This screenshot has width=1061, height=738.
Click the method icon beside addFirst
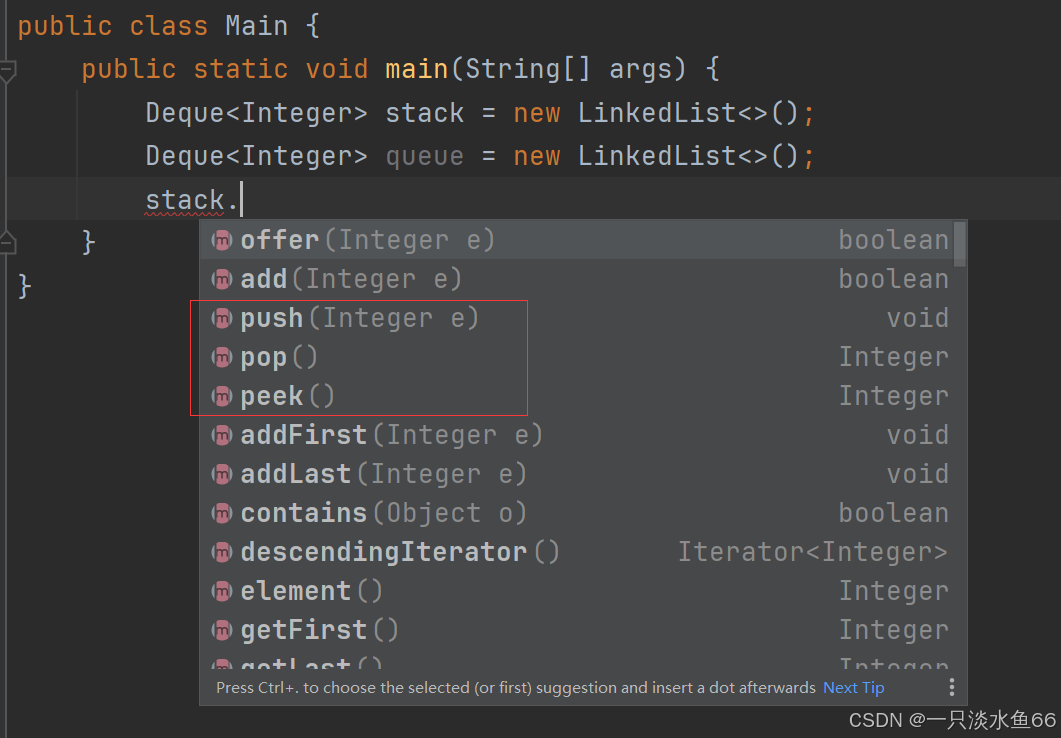point(222,435)
